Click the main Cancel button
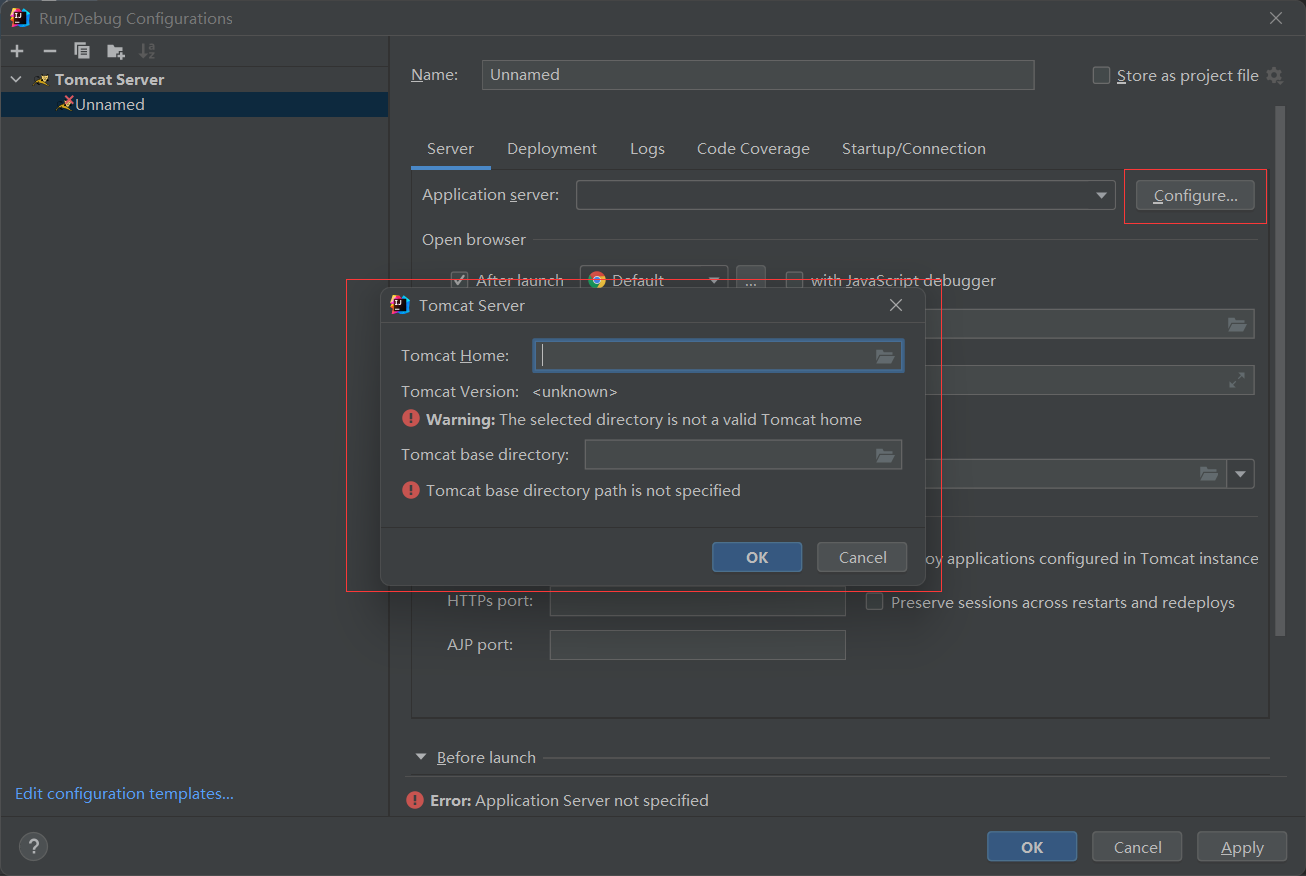Image resolution: width=1306 pixels, height=876 pixels. (1137, 847)
